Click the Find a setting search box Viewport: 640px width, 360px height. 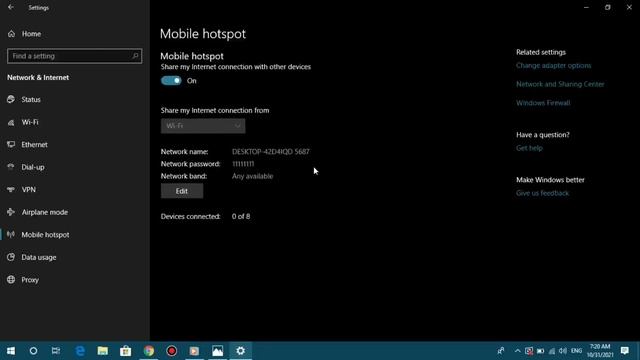(74, 56)
